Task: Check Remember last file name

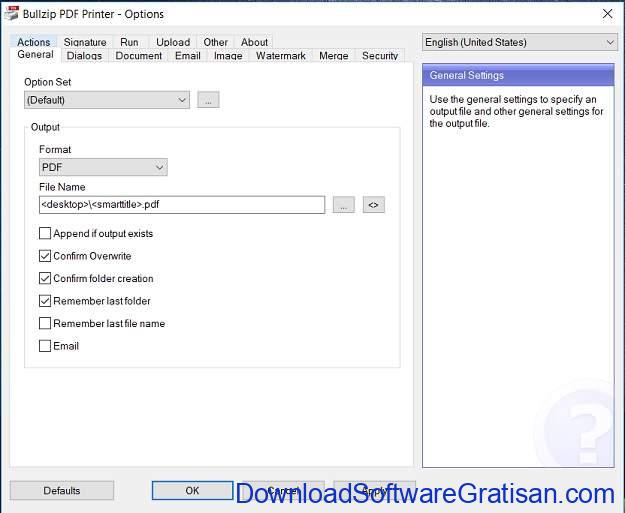Action: [x=45, y=323]
